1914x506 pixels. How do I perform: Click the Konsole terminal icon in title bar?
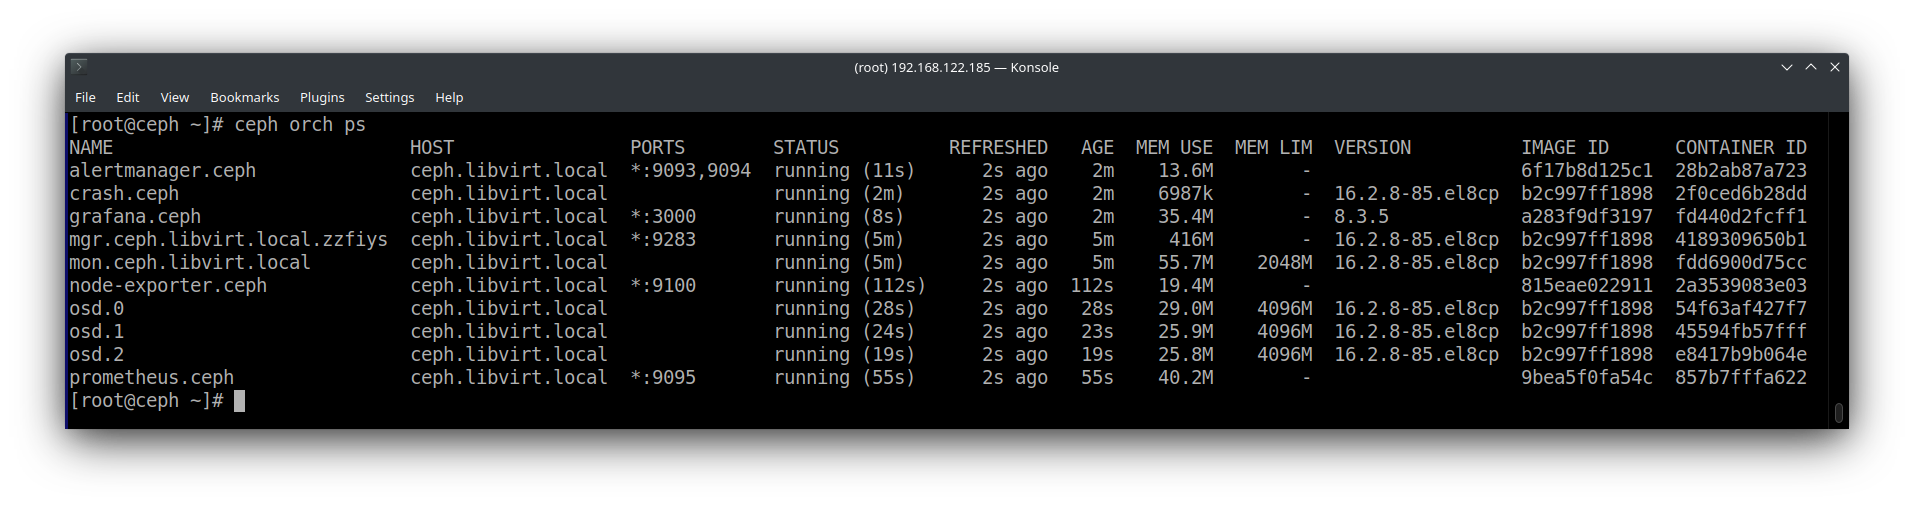(x=79, y=67)
